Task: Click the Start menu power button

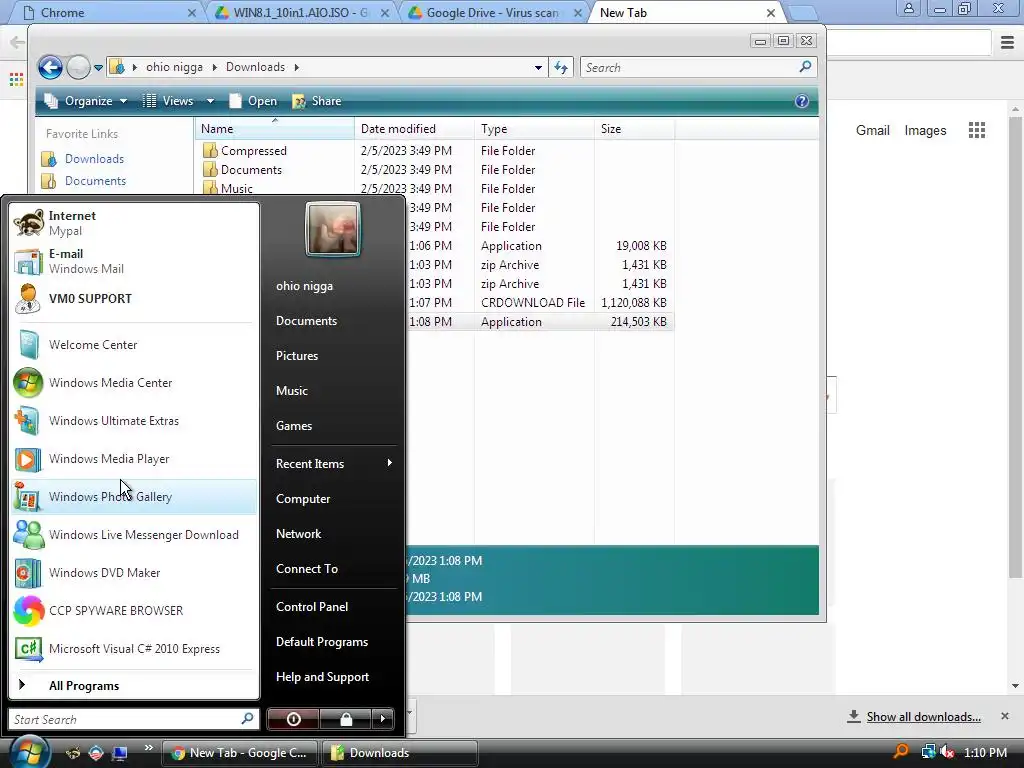Action: [293, 719]
